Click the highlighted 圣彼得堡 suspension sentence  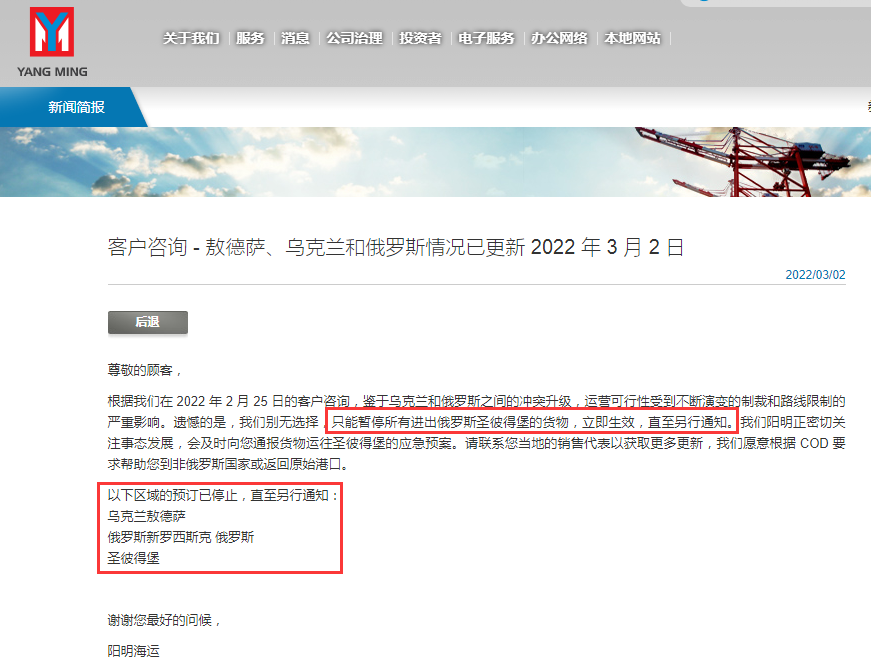point(532,422)
